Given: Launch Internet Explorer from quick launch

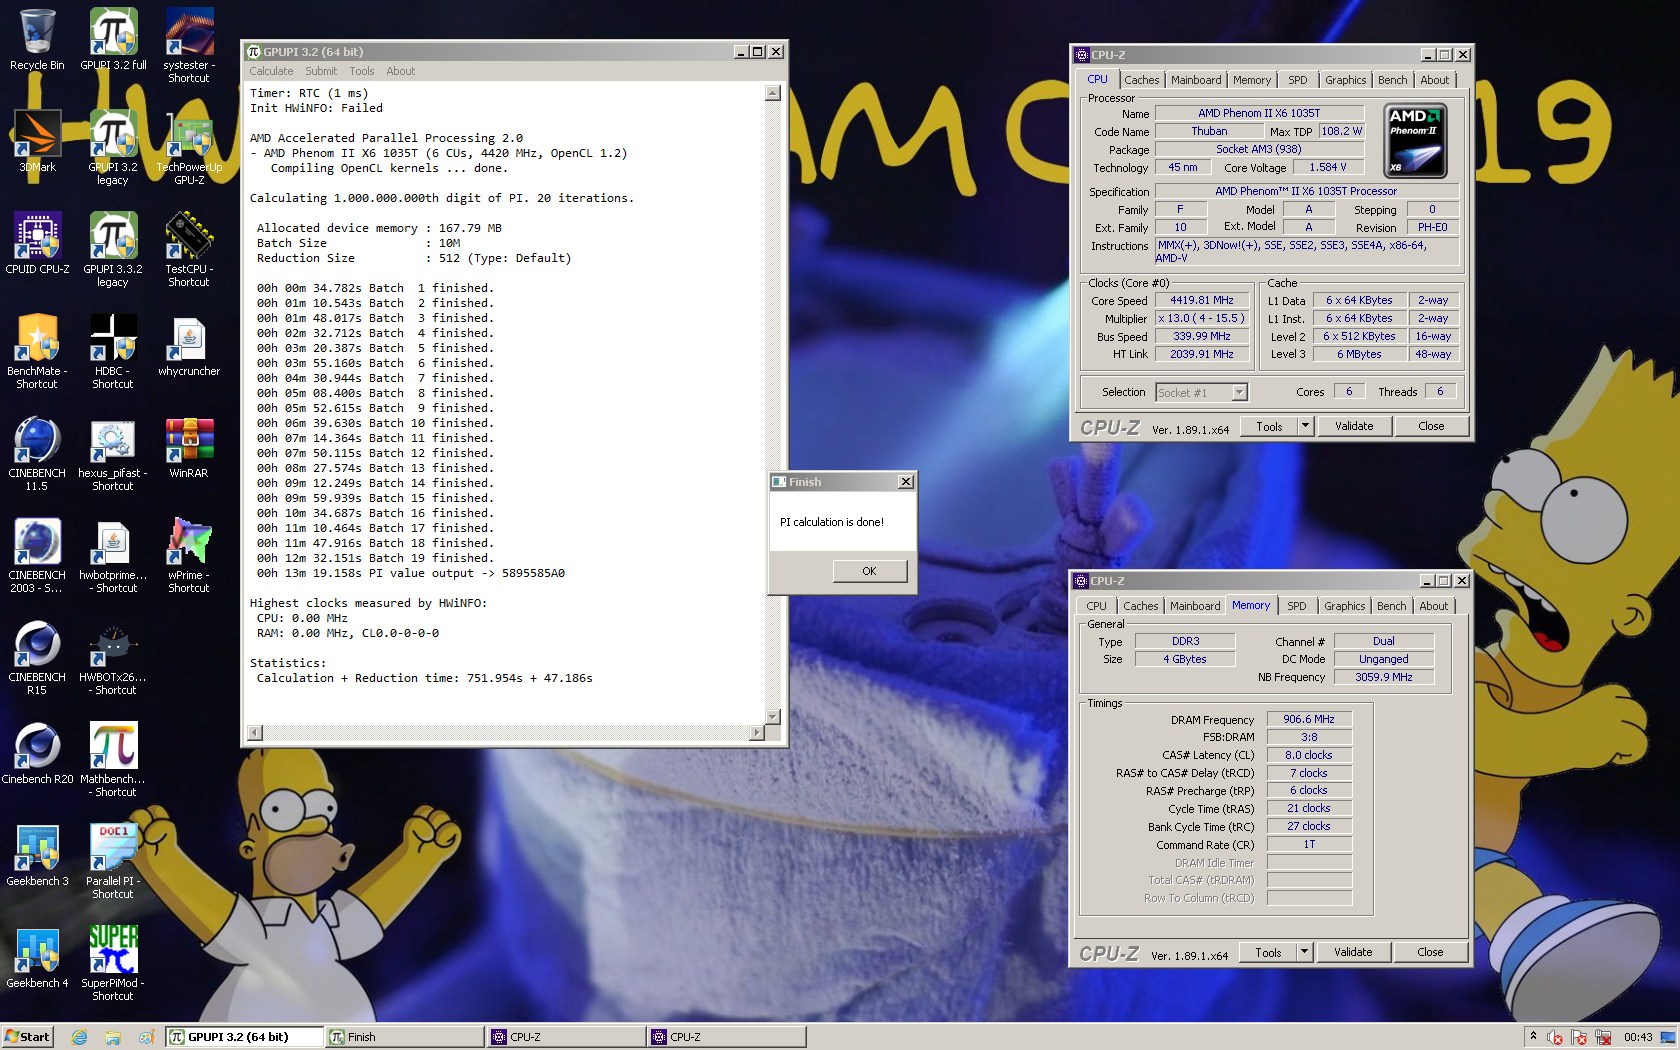Looking at the screenshot, I should pos(80,1037).
